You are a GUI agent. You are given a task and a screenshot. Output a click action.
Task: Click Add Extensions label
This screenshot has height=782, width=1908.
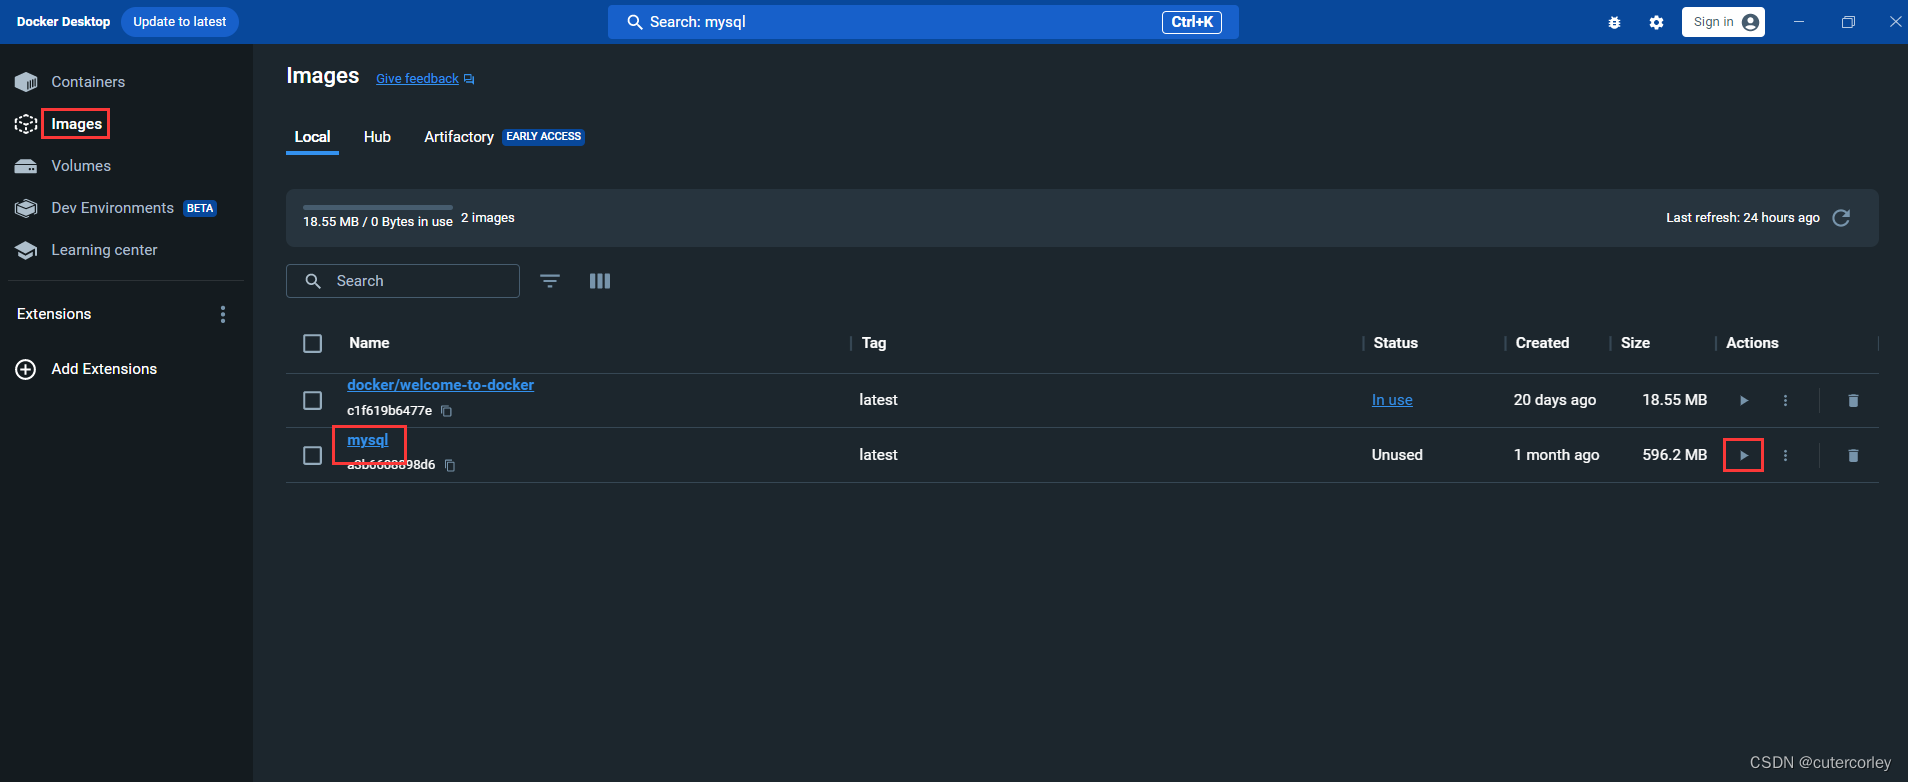point(105,369)
